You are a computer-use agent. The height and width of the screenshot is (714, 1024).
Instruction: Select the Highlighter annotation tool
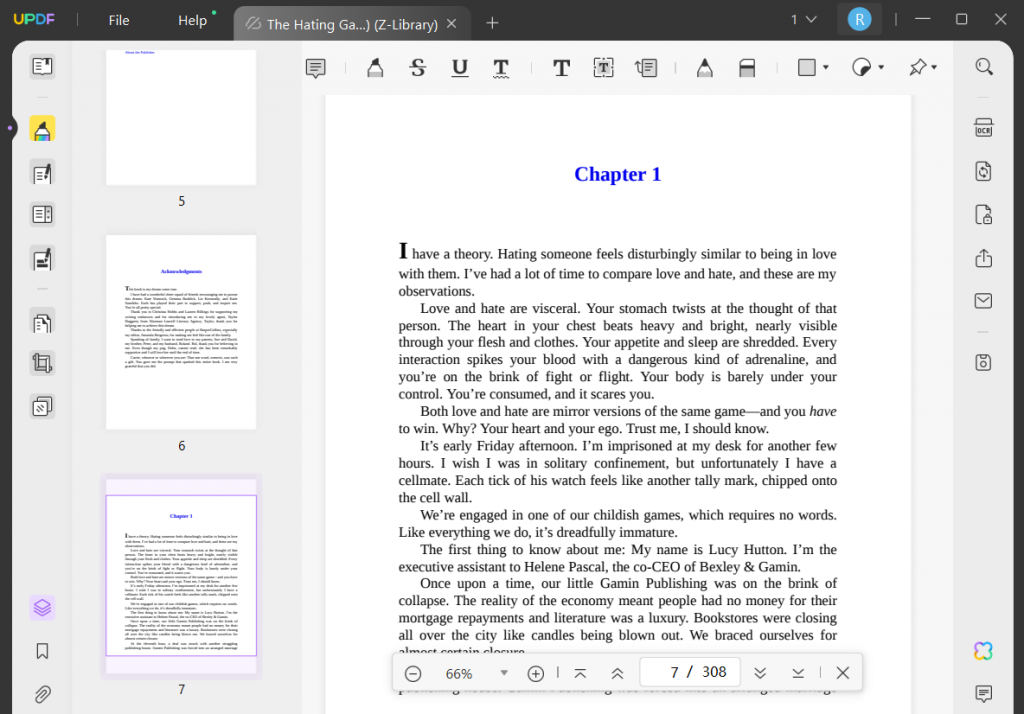click(375, 67)
